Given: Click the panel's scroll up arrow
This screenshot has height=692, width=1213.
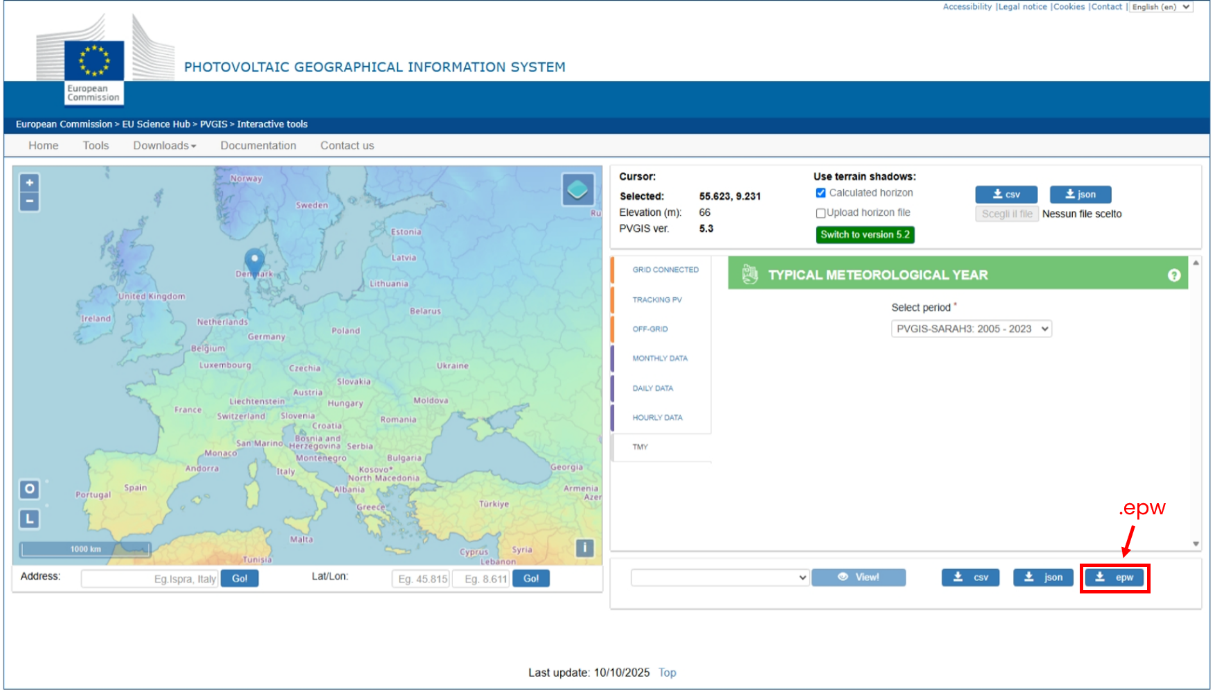Looking at the screenshot, I should (1196, 262).
